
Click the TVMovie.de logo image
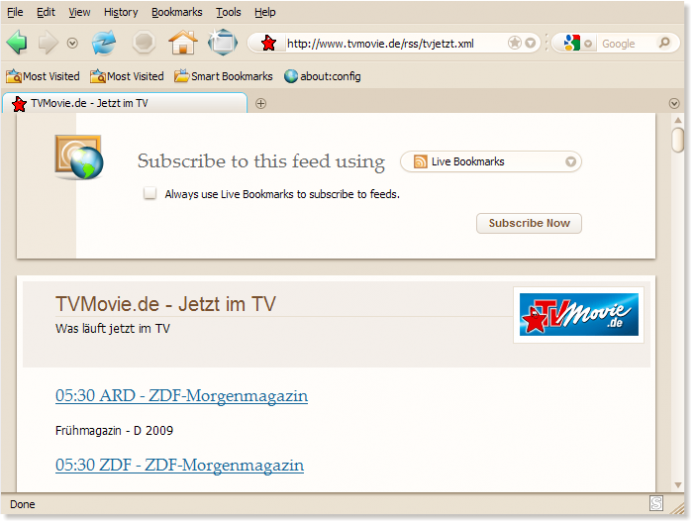578,314
